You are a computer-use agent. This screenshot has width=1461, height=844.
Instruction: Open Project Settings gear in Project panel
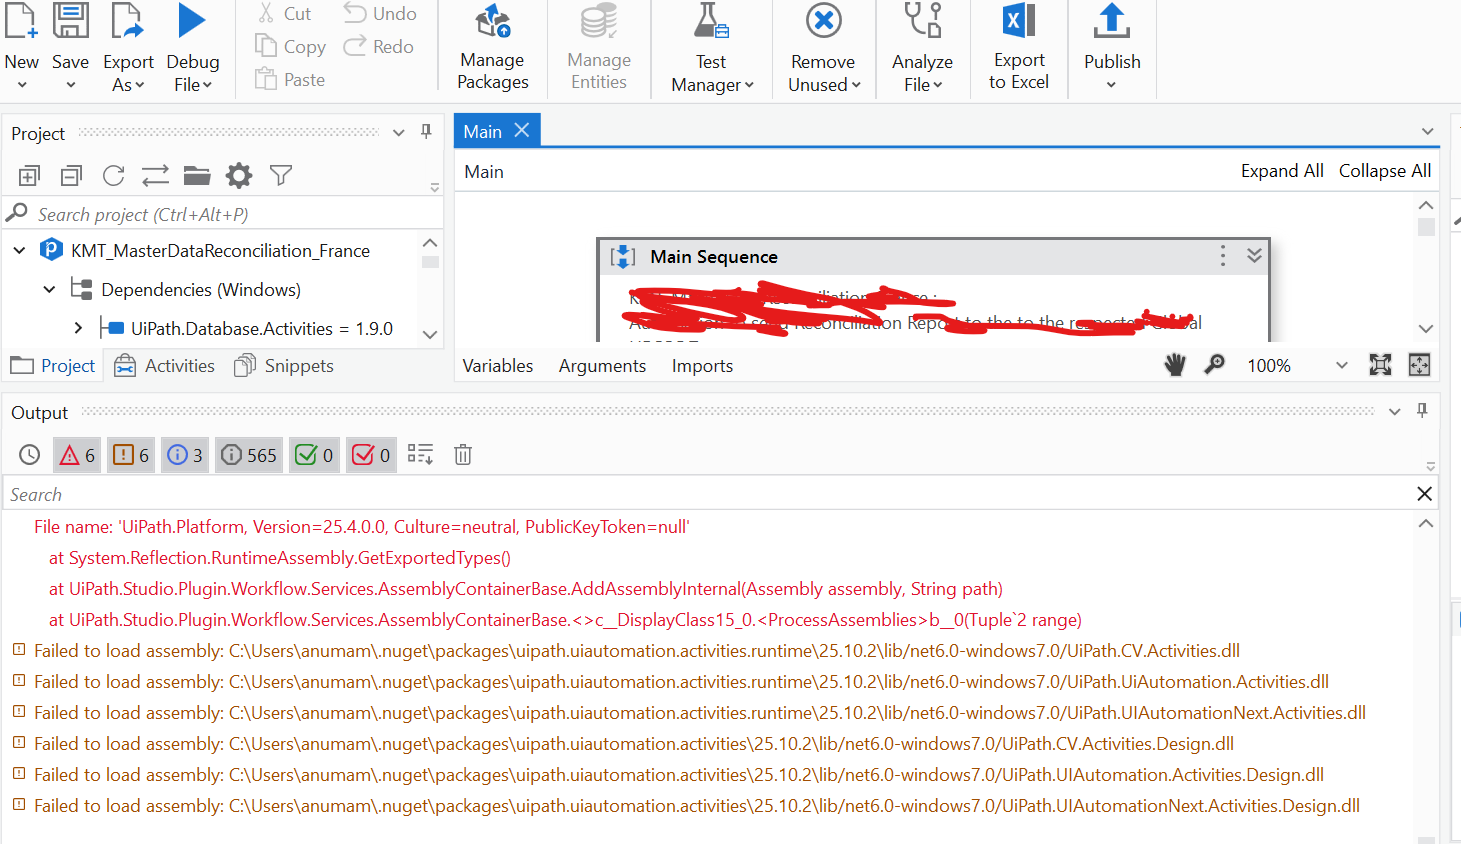(238, 175)
